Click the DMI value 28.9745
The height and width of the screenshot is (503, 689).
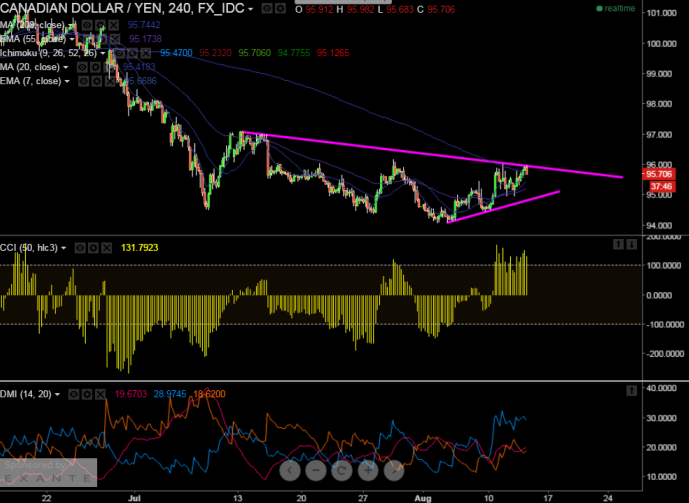[170, 394]
